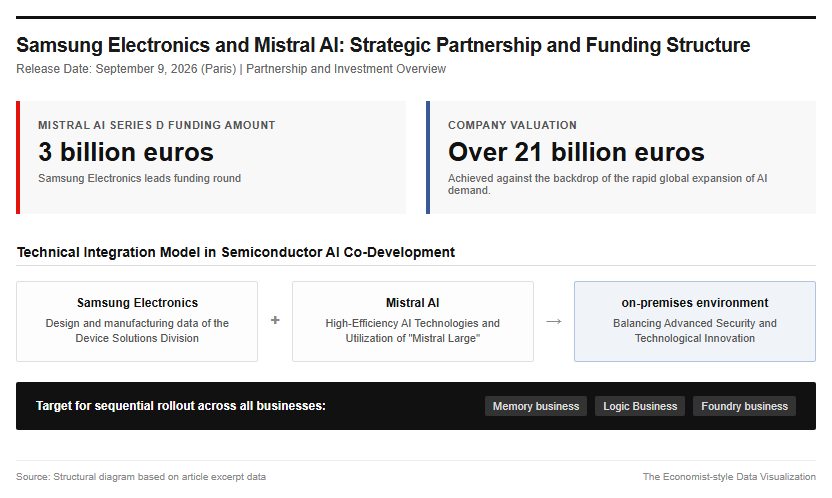Select the Logic Business tag
Screen dimensions: 832x498
click(640, 406)
